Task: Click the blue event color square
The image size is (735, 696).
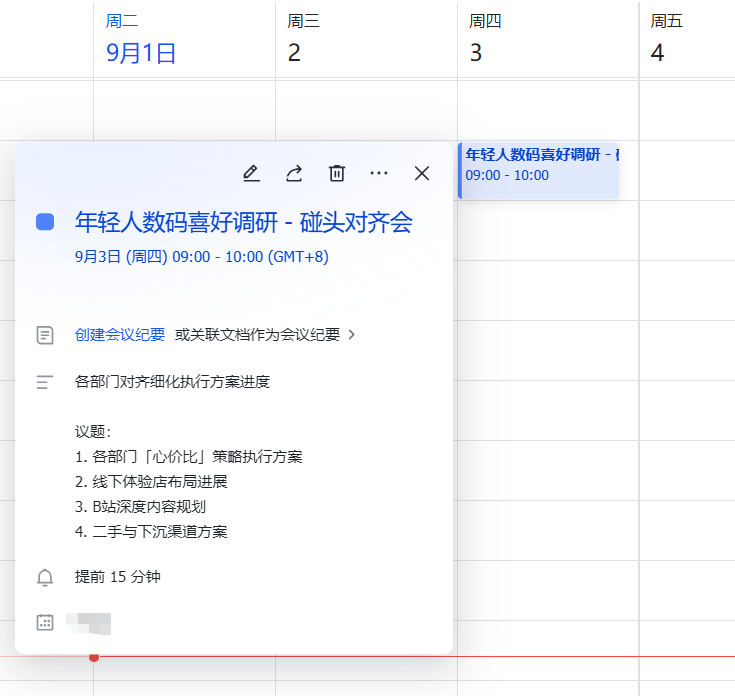Action: pos(45,222)
